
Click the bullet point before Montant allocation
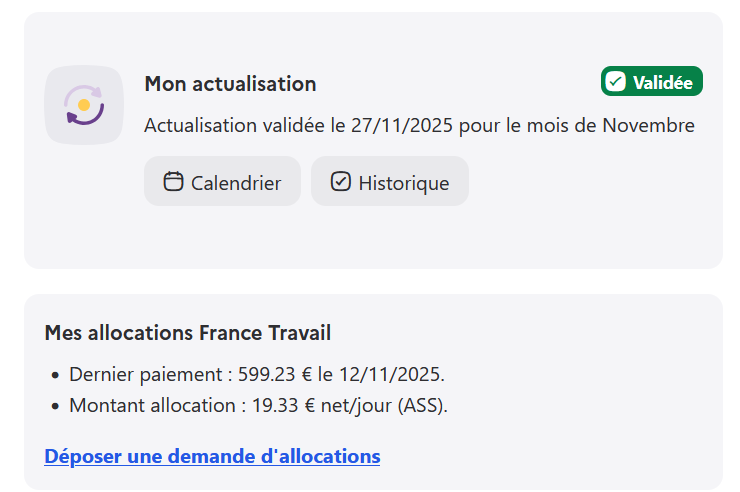tap(54, 408)
